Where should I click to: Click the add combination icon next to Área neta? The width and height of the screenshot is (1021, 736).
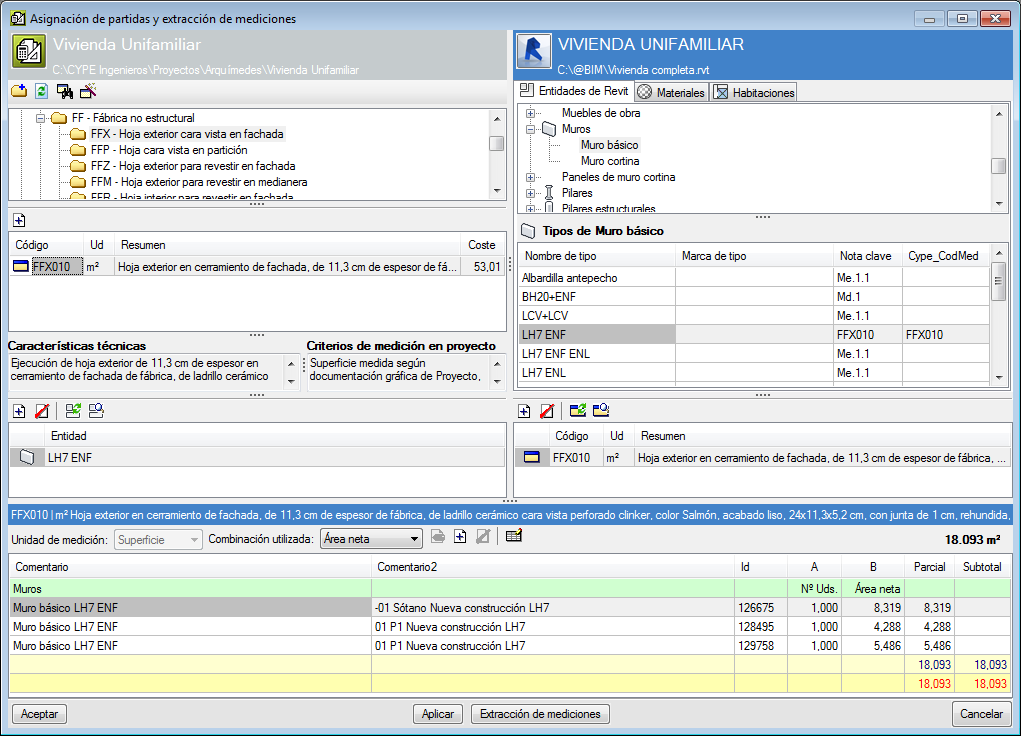(x=460, y=537)
